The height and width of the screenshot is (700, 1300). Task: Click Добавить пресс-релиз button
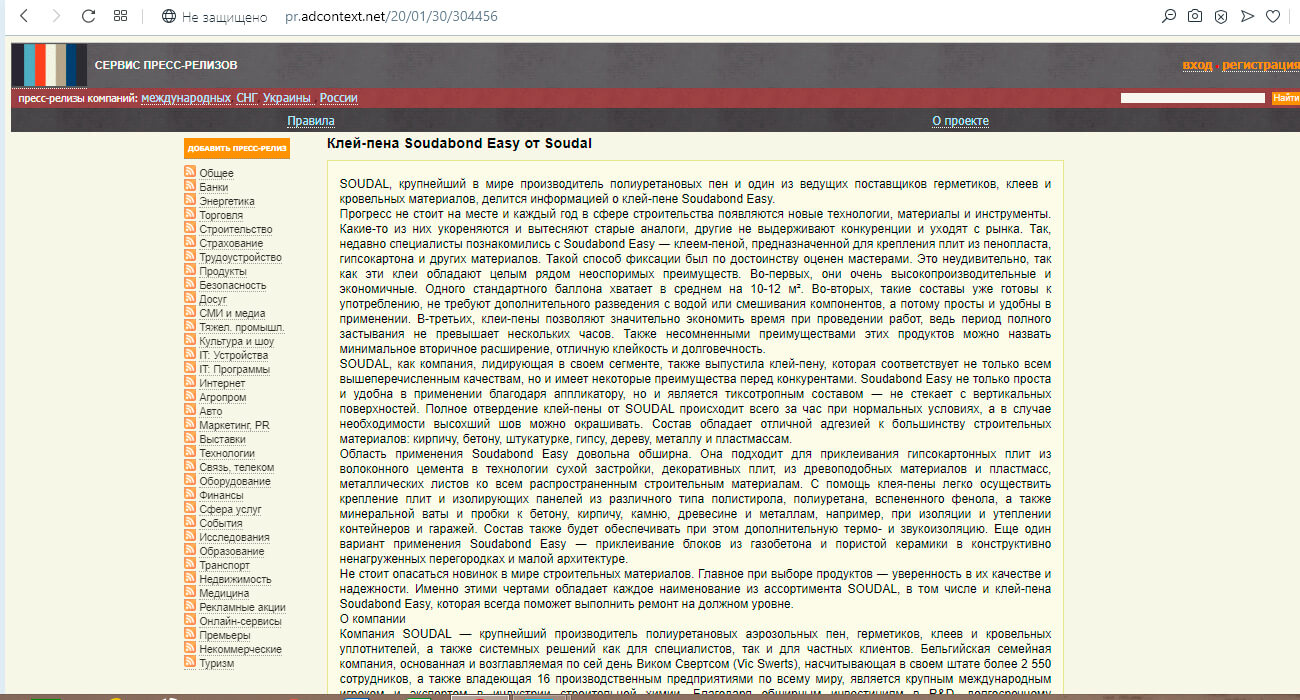pos(237,148)
